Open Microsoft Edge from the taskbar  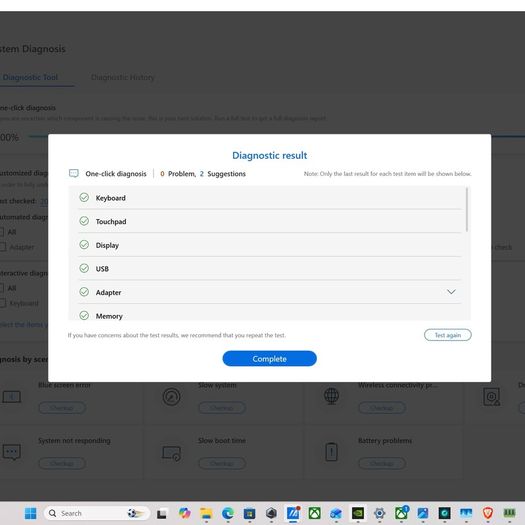point(228,513)
